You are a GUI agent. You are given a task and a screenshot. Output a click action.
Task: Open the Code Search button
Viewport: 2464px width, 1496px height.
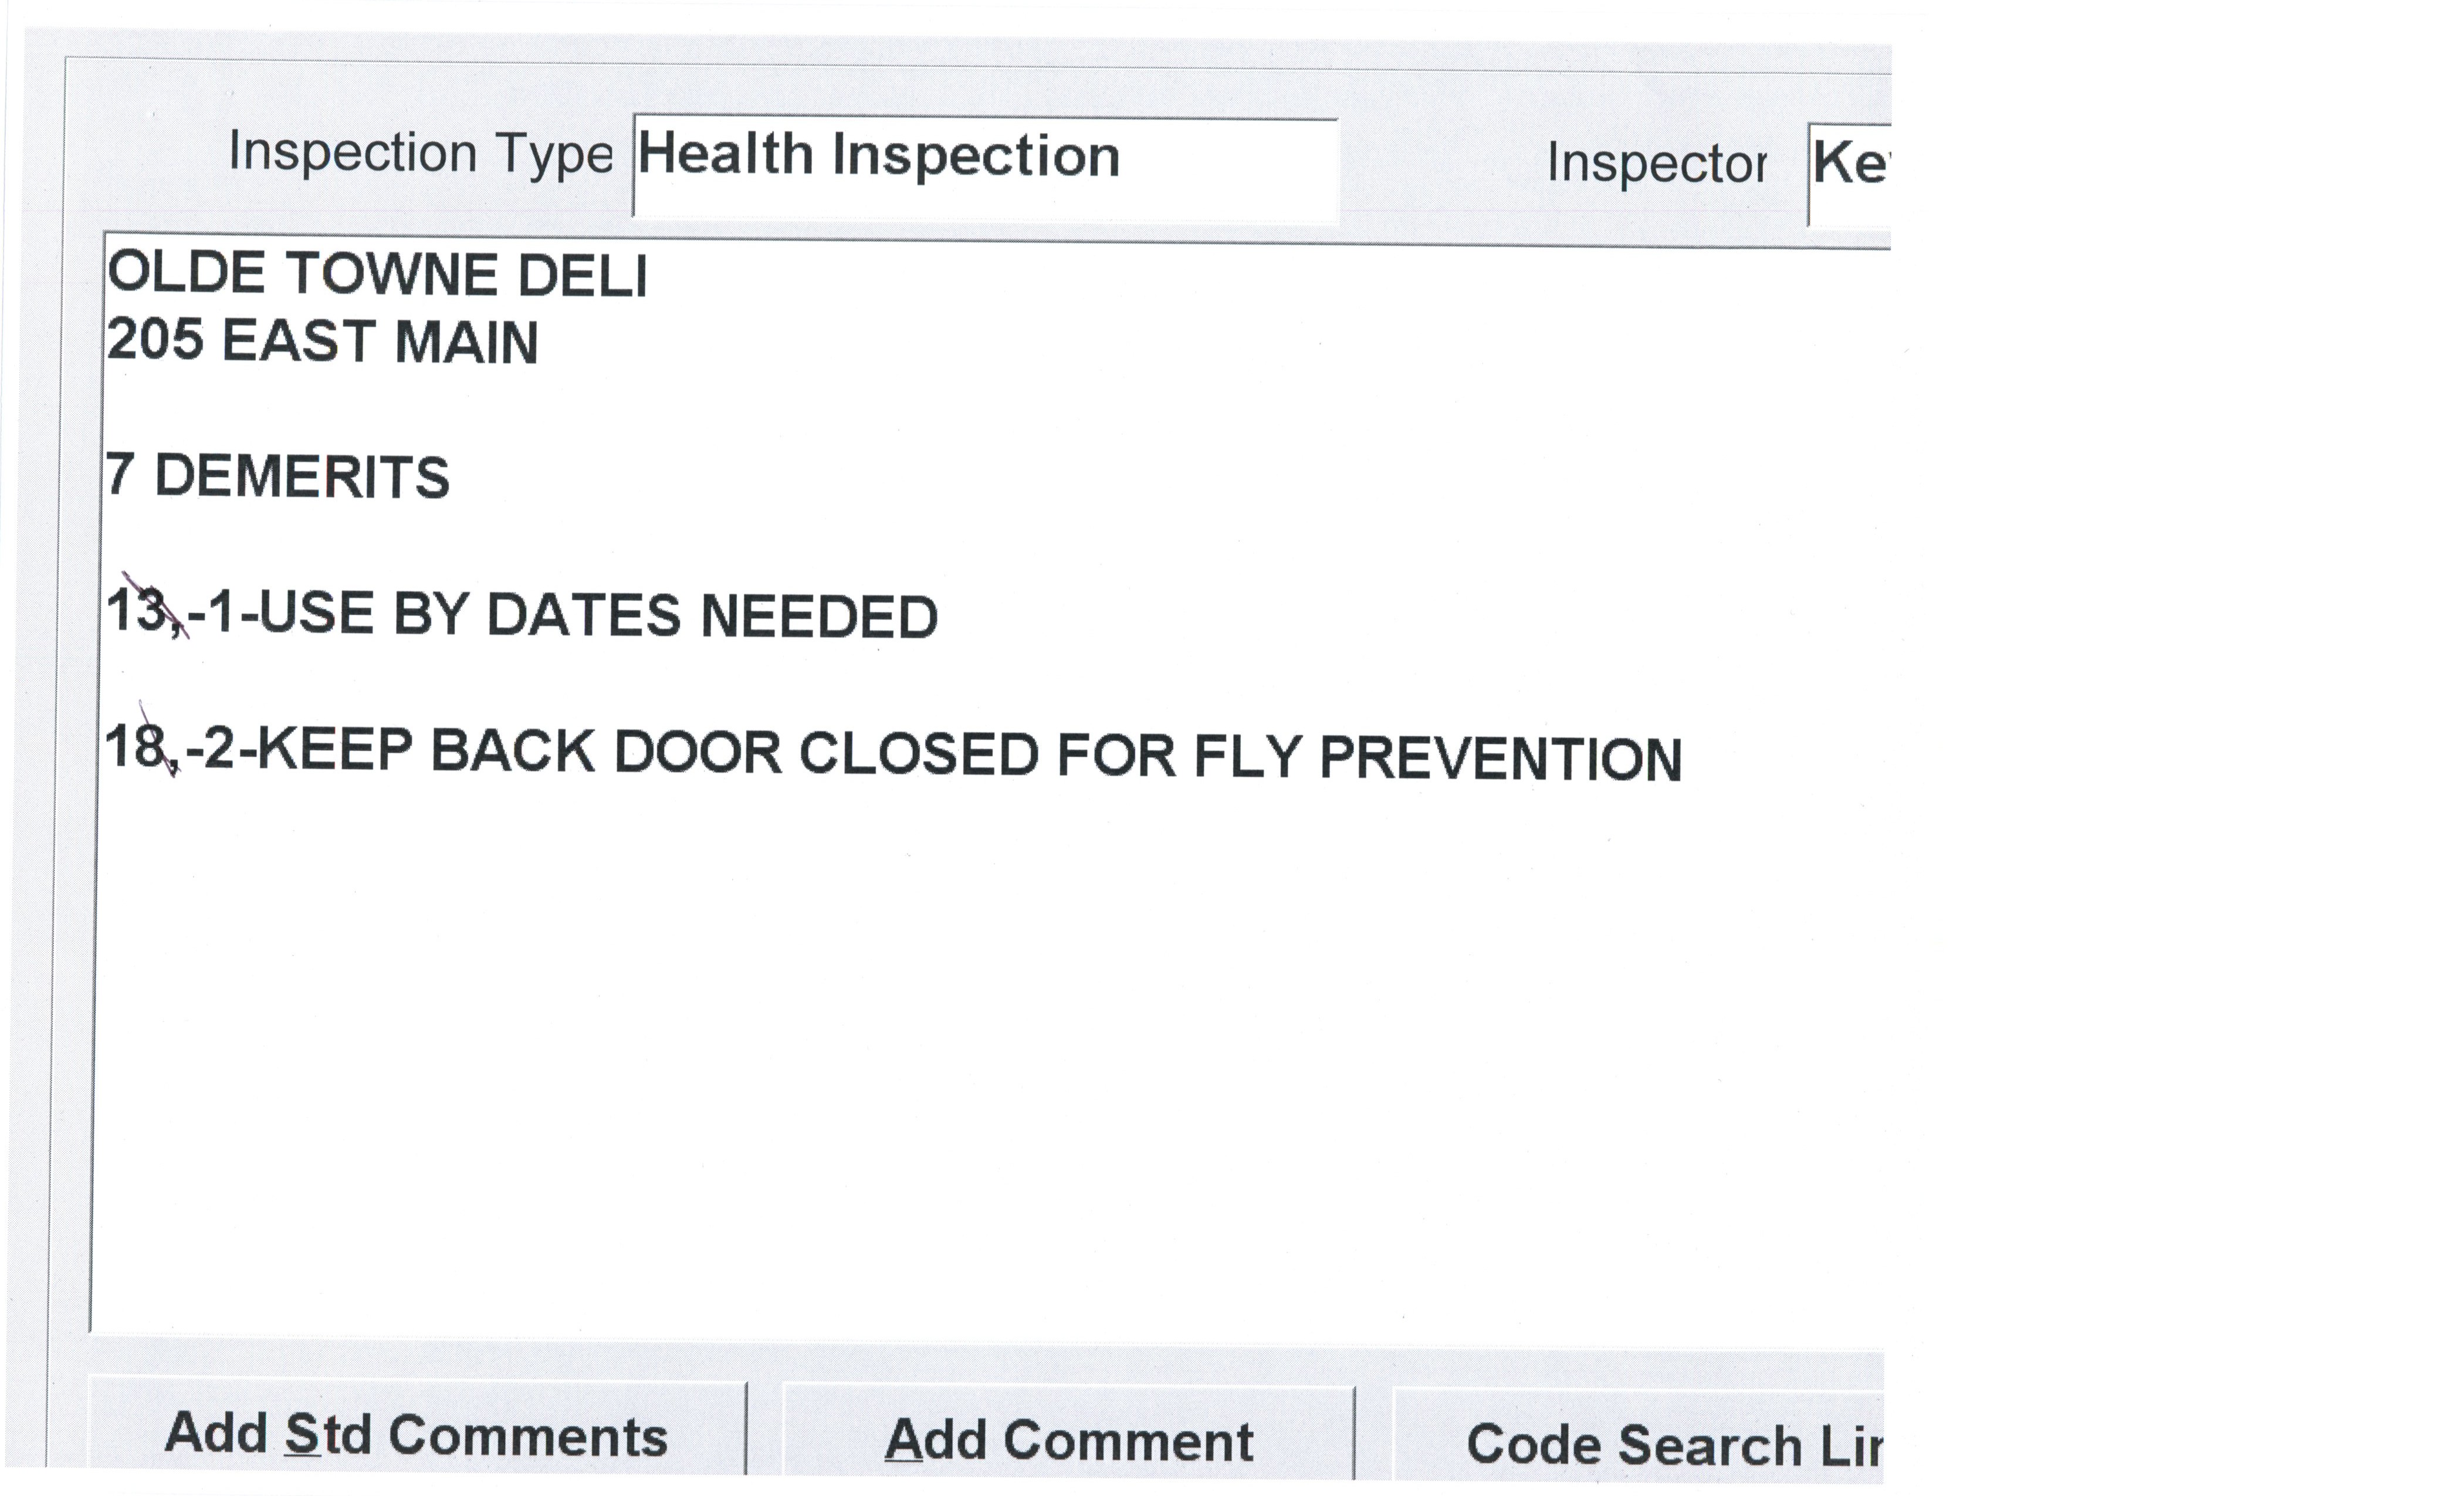(1640, 1443)
